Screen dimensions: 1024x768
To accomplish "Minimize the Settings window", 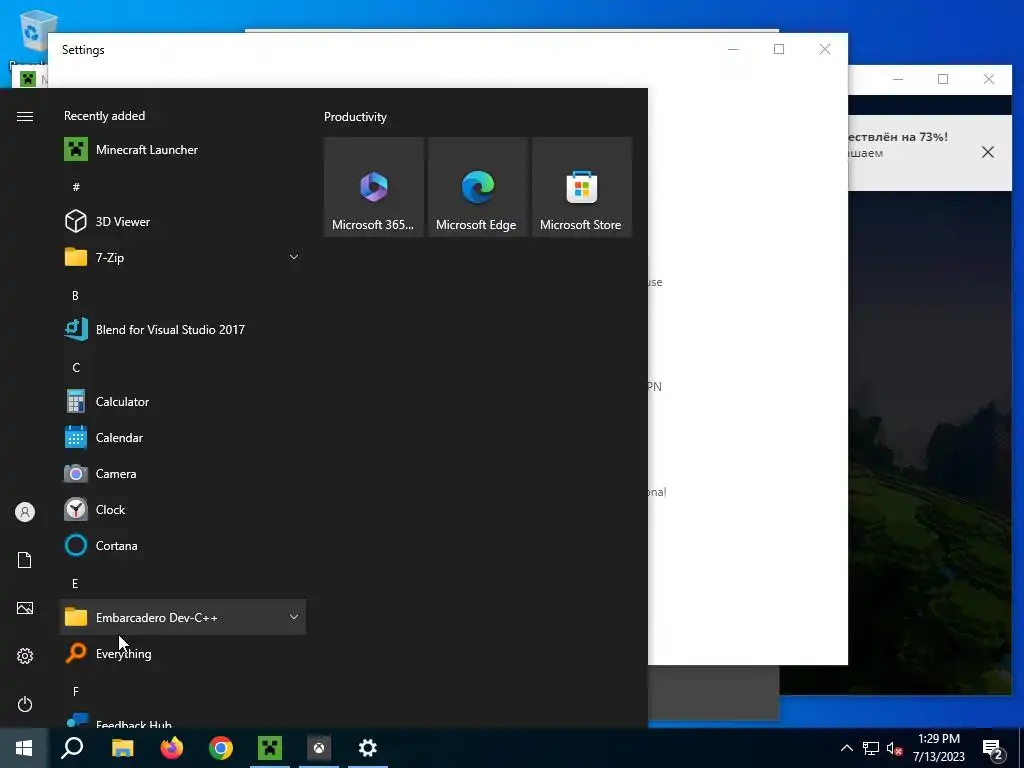I will coord(733,50).
